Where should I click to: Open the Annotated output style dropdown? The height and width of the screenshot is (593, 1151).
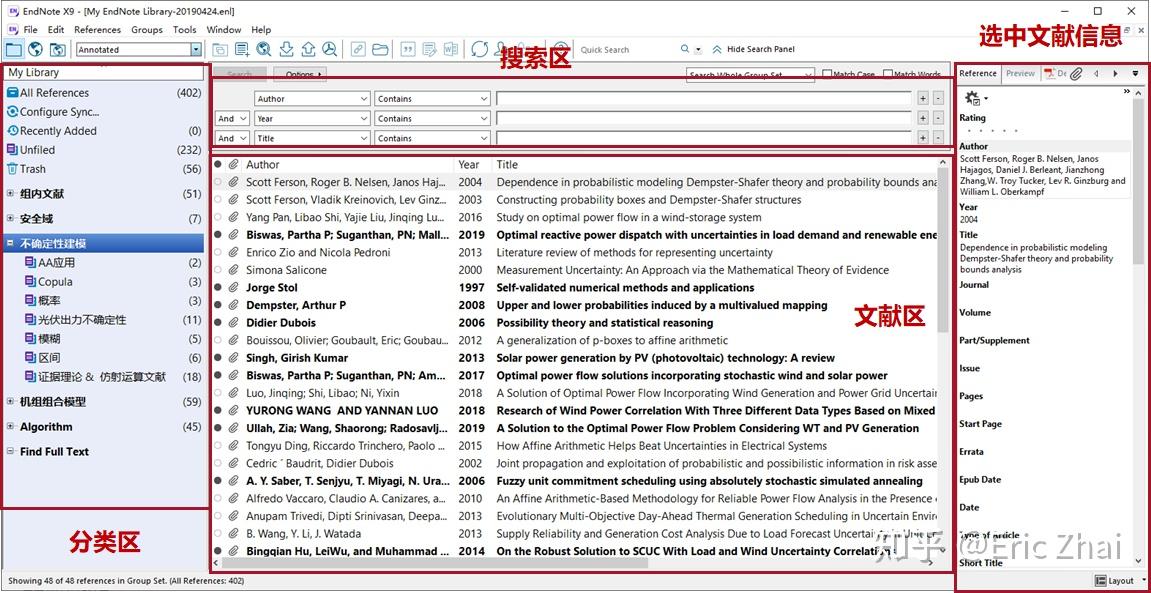pyautogui.click(x=196, y=50)
